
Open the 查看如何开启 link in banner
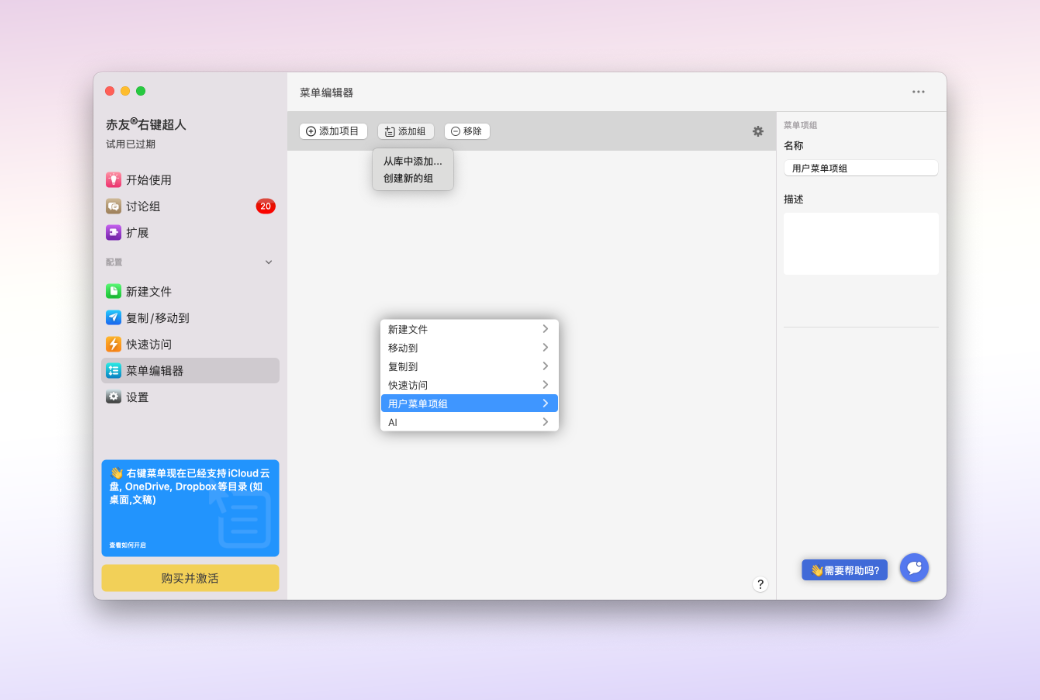(127, 545)
